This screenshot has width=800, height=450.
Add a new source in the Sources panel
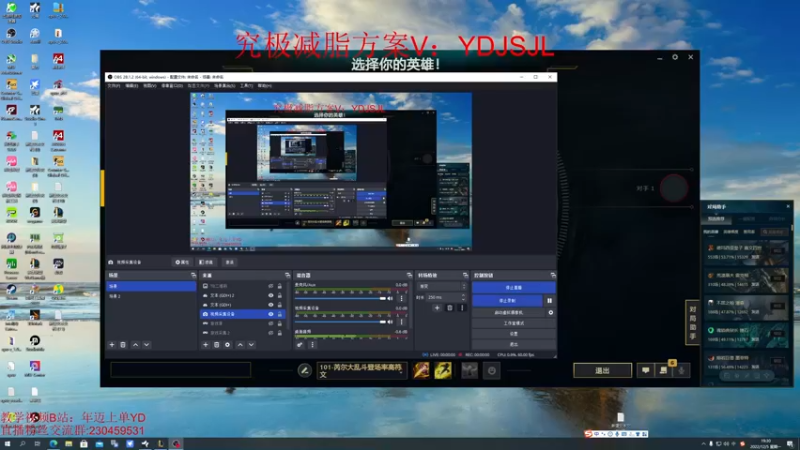point(206,345)
